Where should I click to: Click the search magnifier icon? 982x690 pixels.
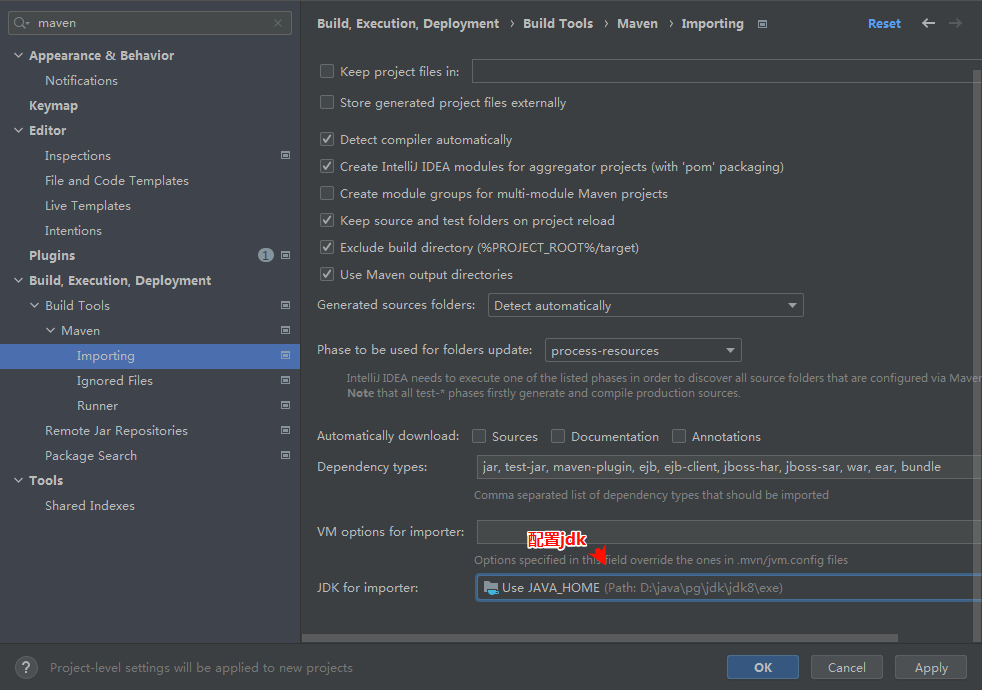pyautogui.click(x=21, y=23)
